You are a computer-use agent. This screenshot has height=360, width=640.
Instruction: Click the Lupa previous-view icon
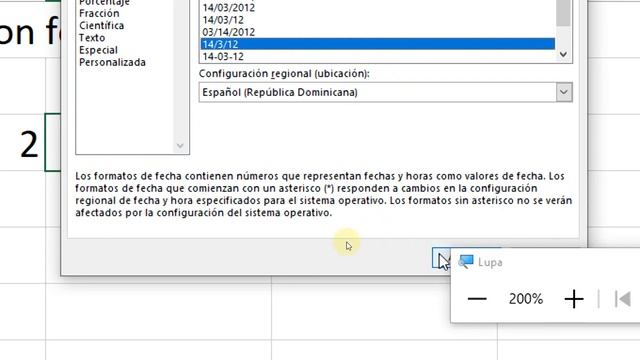tap(623, 299)
